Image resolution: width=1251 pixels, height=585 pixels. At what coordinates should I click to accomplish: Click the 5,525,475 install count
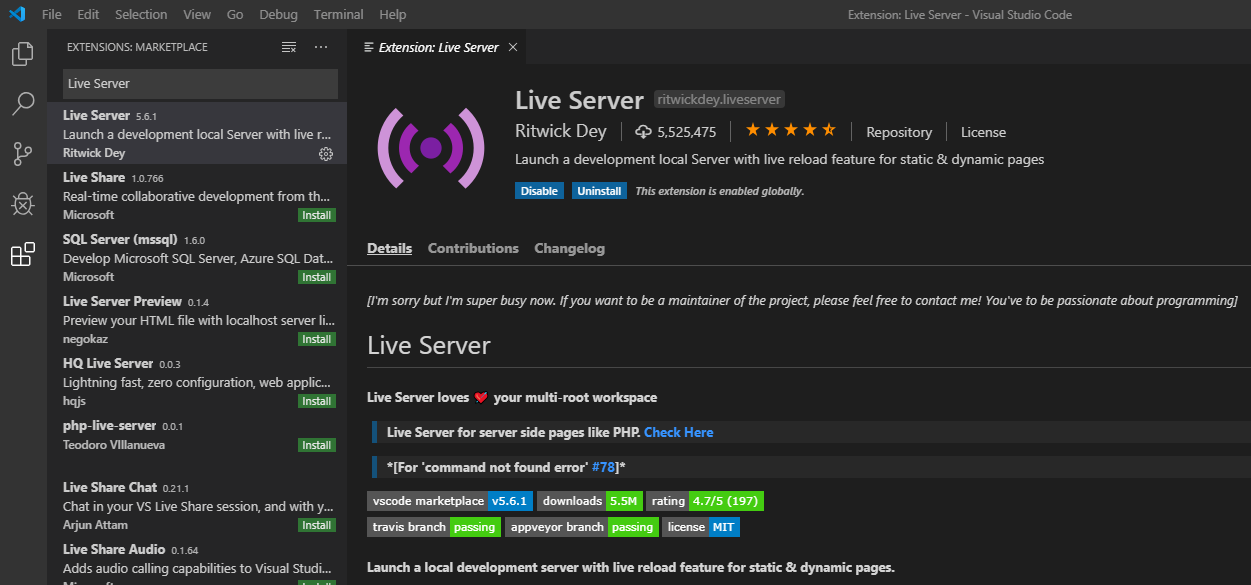687,132
